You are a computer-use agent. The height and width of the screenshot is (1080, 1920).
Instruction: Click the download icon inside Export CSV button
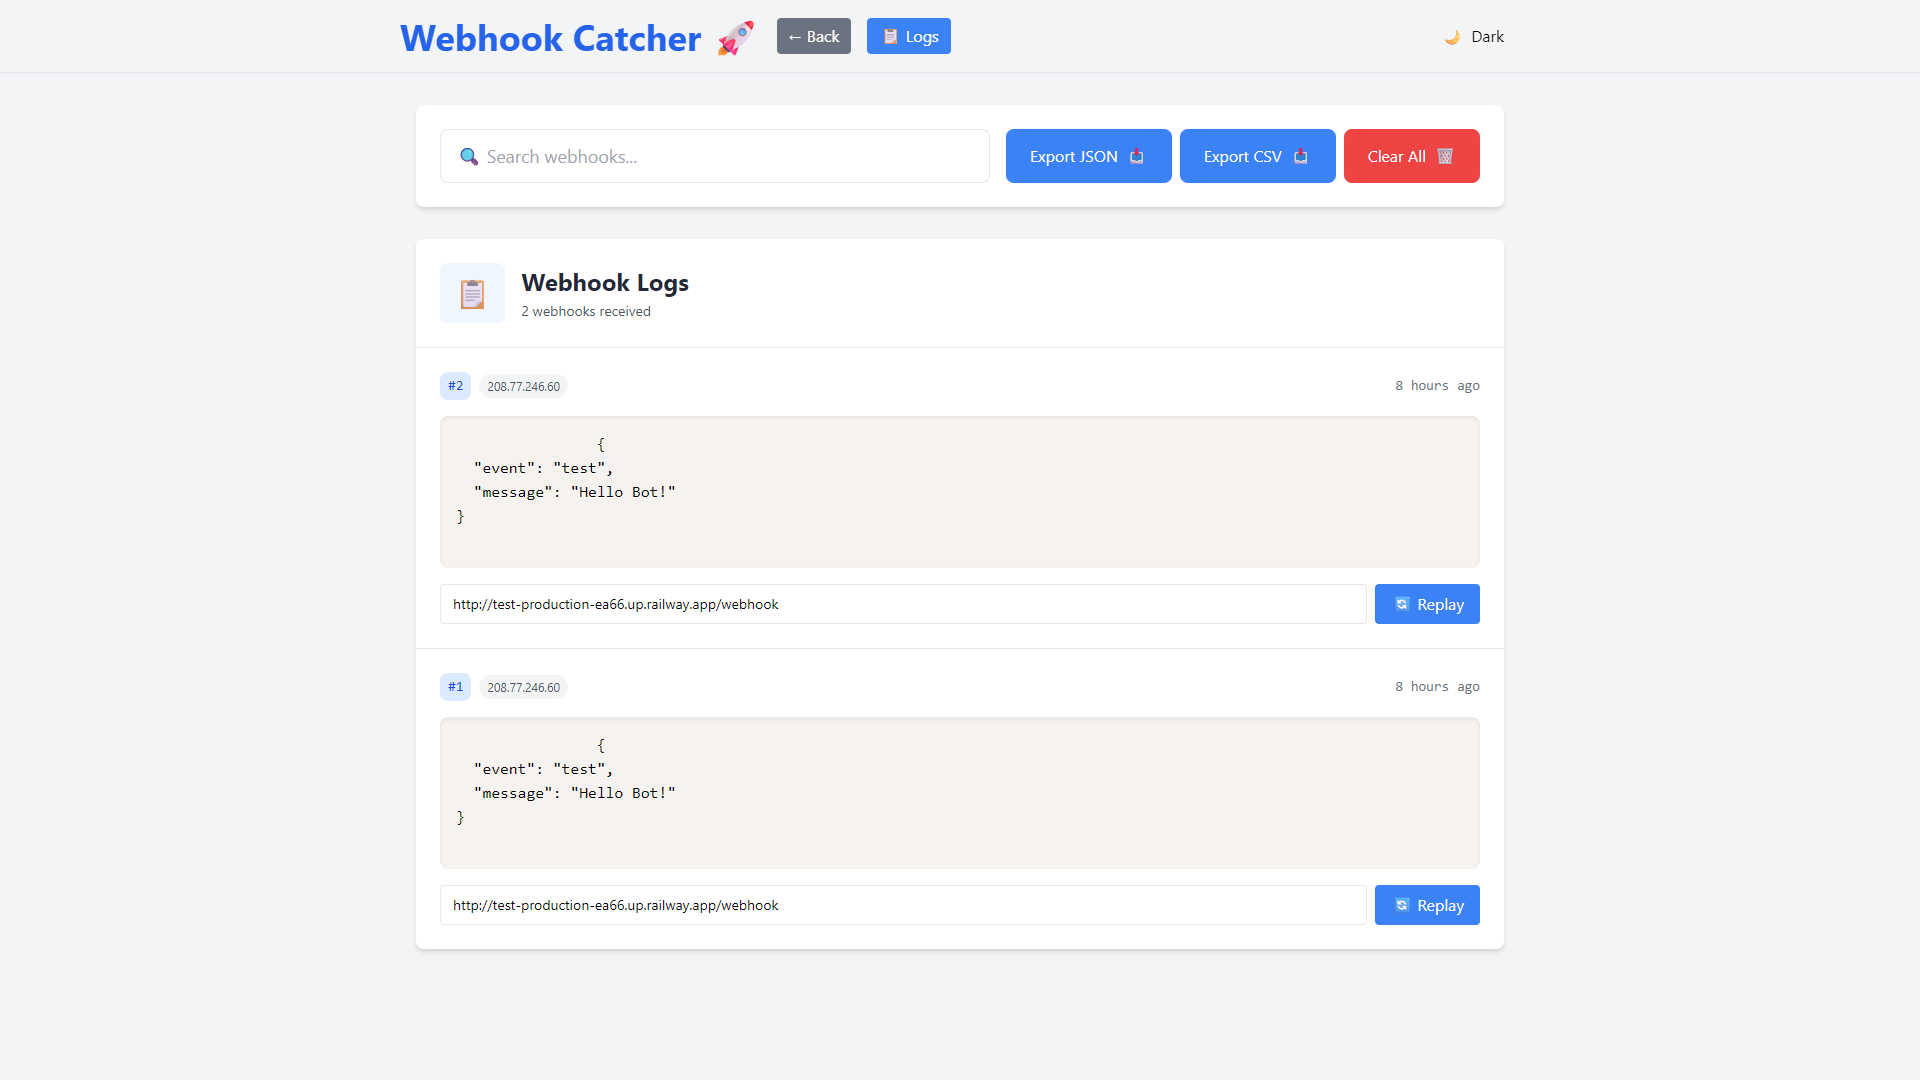[x=1301, y=156]
